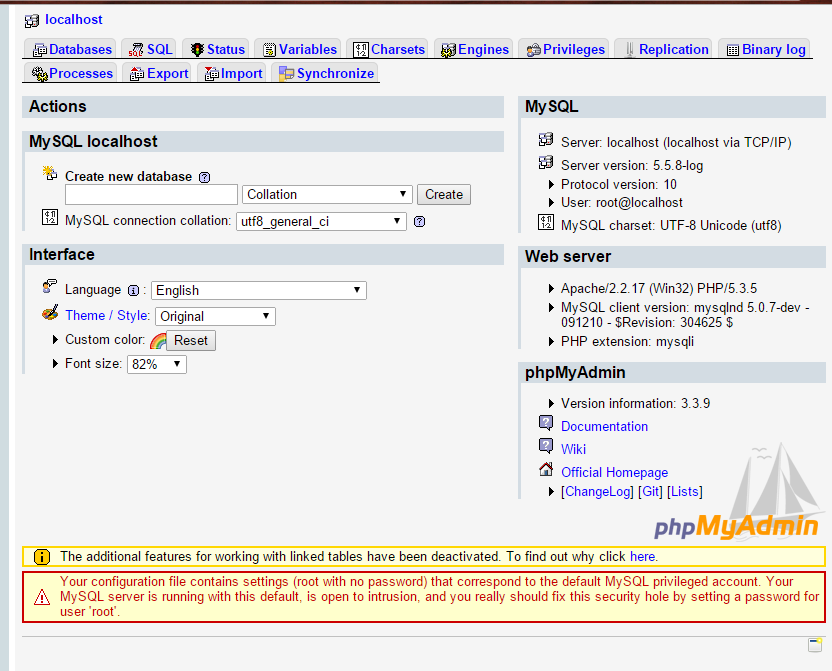Click the 'here' link in the yellow notice
This screenshot has height=671, width=832.
coord(642,557)
